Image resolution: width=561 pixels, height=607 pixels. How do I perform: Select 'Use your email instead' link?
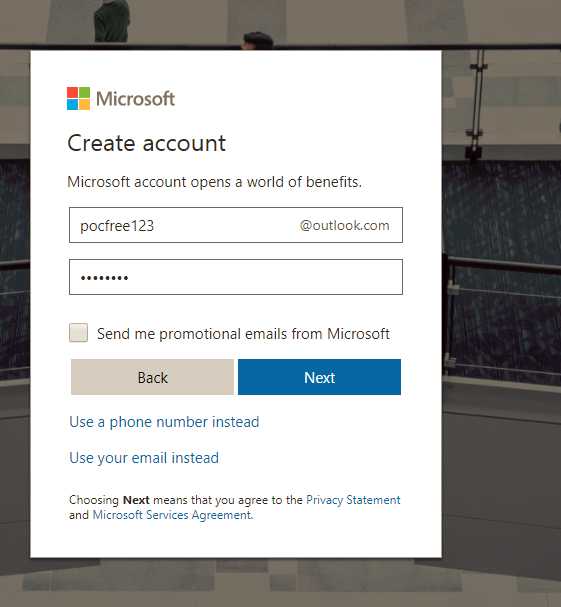coord(144,458)
